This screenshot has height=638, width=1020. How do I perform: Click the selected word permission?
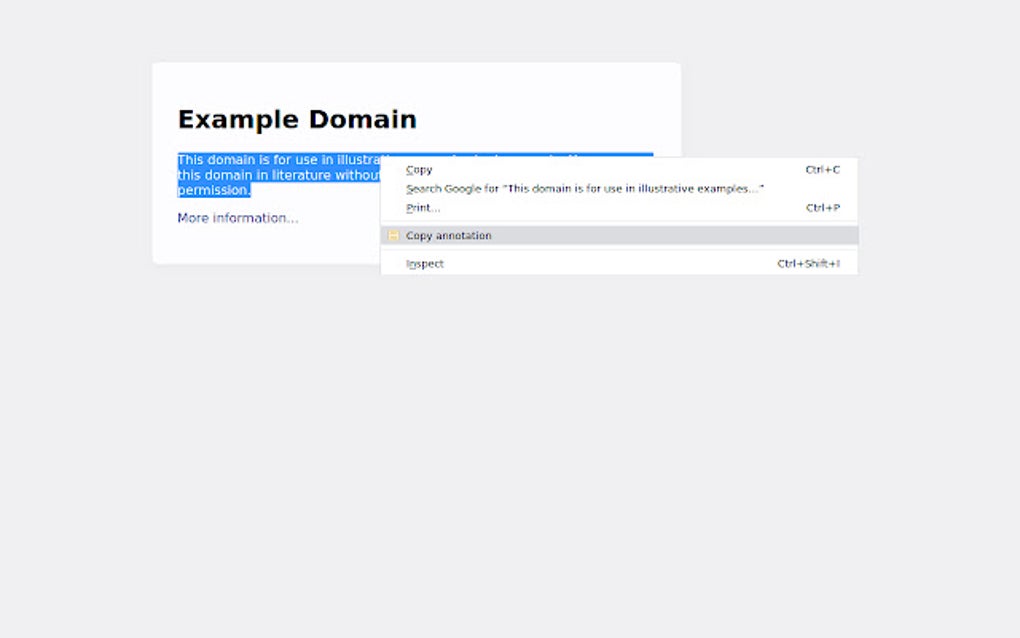click(x=212, y=189)
